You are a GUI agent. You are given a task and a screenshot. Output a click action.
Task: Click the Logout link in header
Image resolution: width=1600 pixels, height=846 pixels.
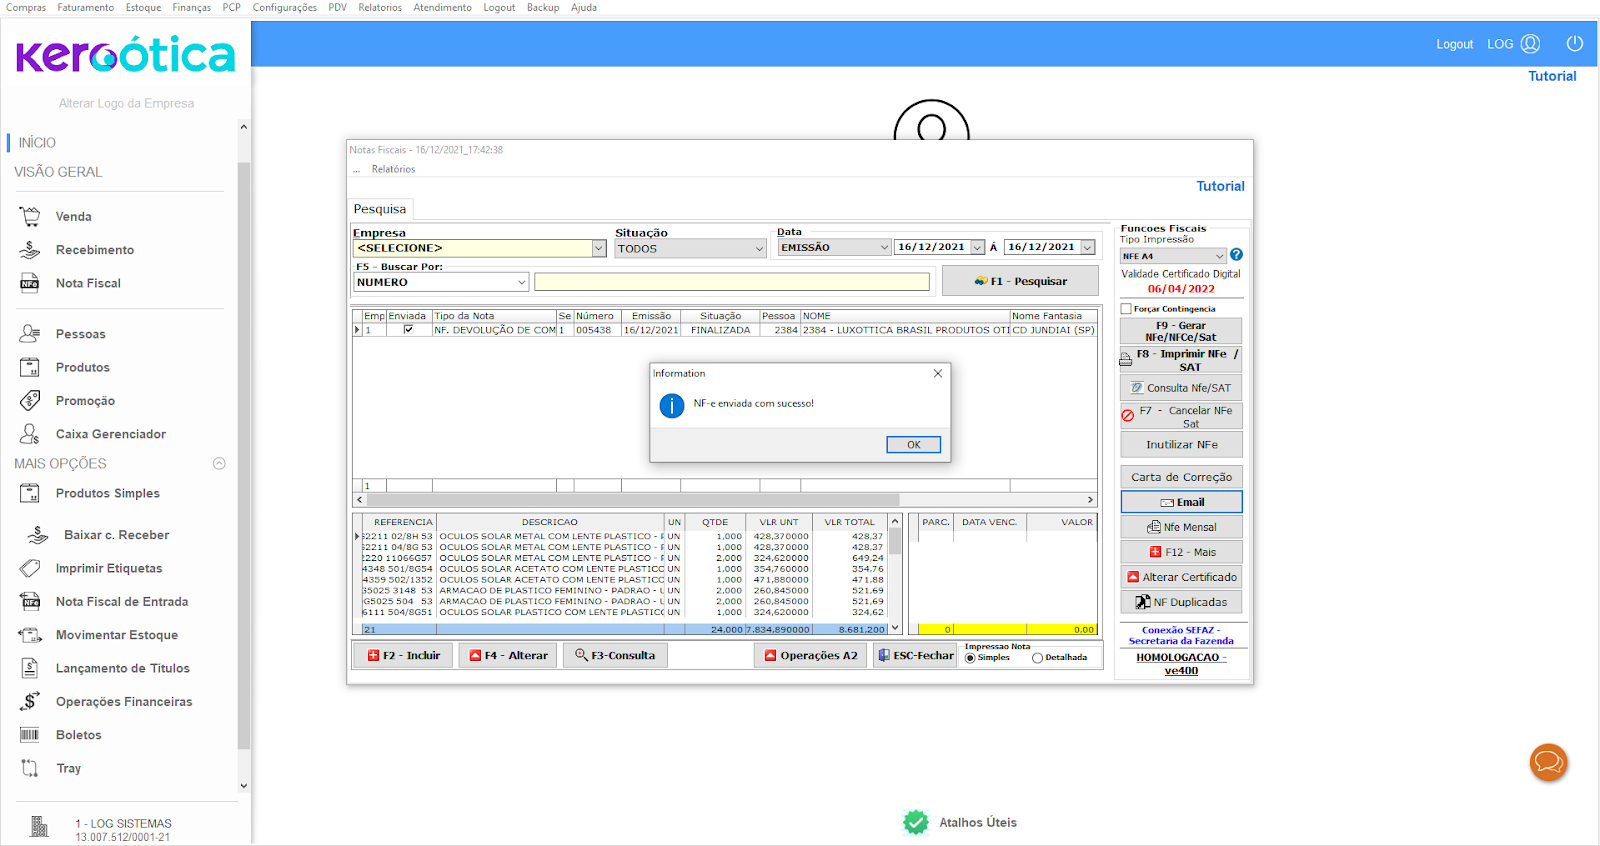coord(1454,44)
